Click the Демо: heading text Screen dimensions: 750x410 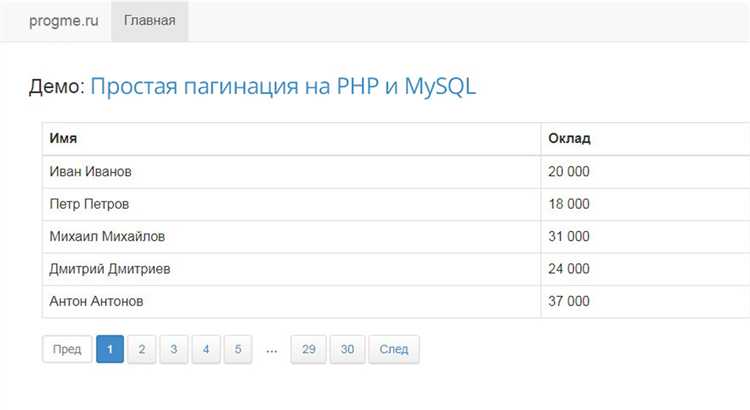[56, 87]
